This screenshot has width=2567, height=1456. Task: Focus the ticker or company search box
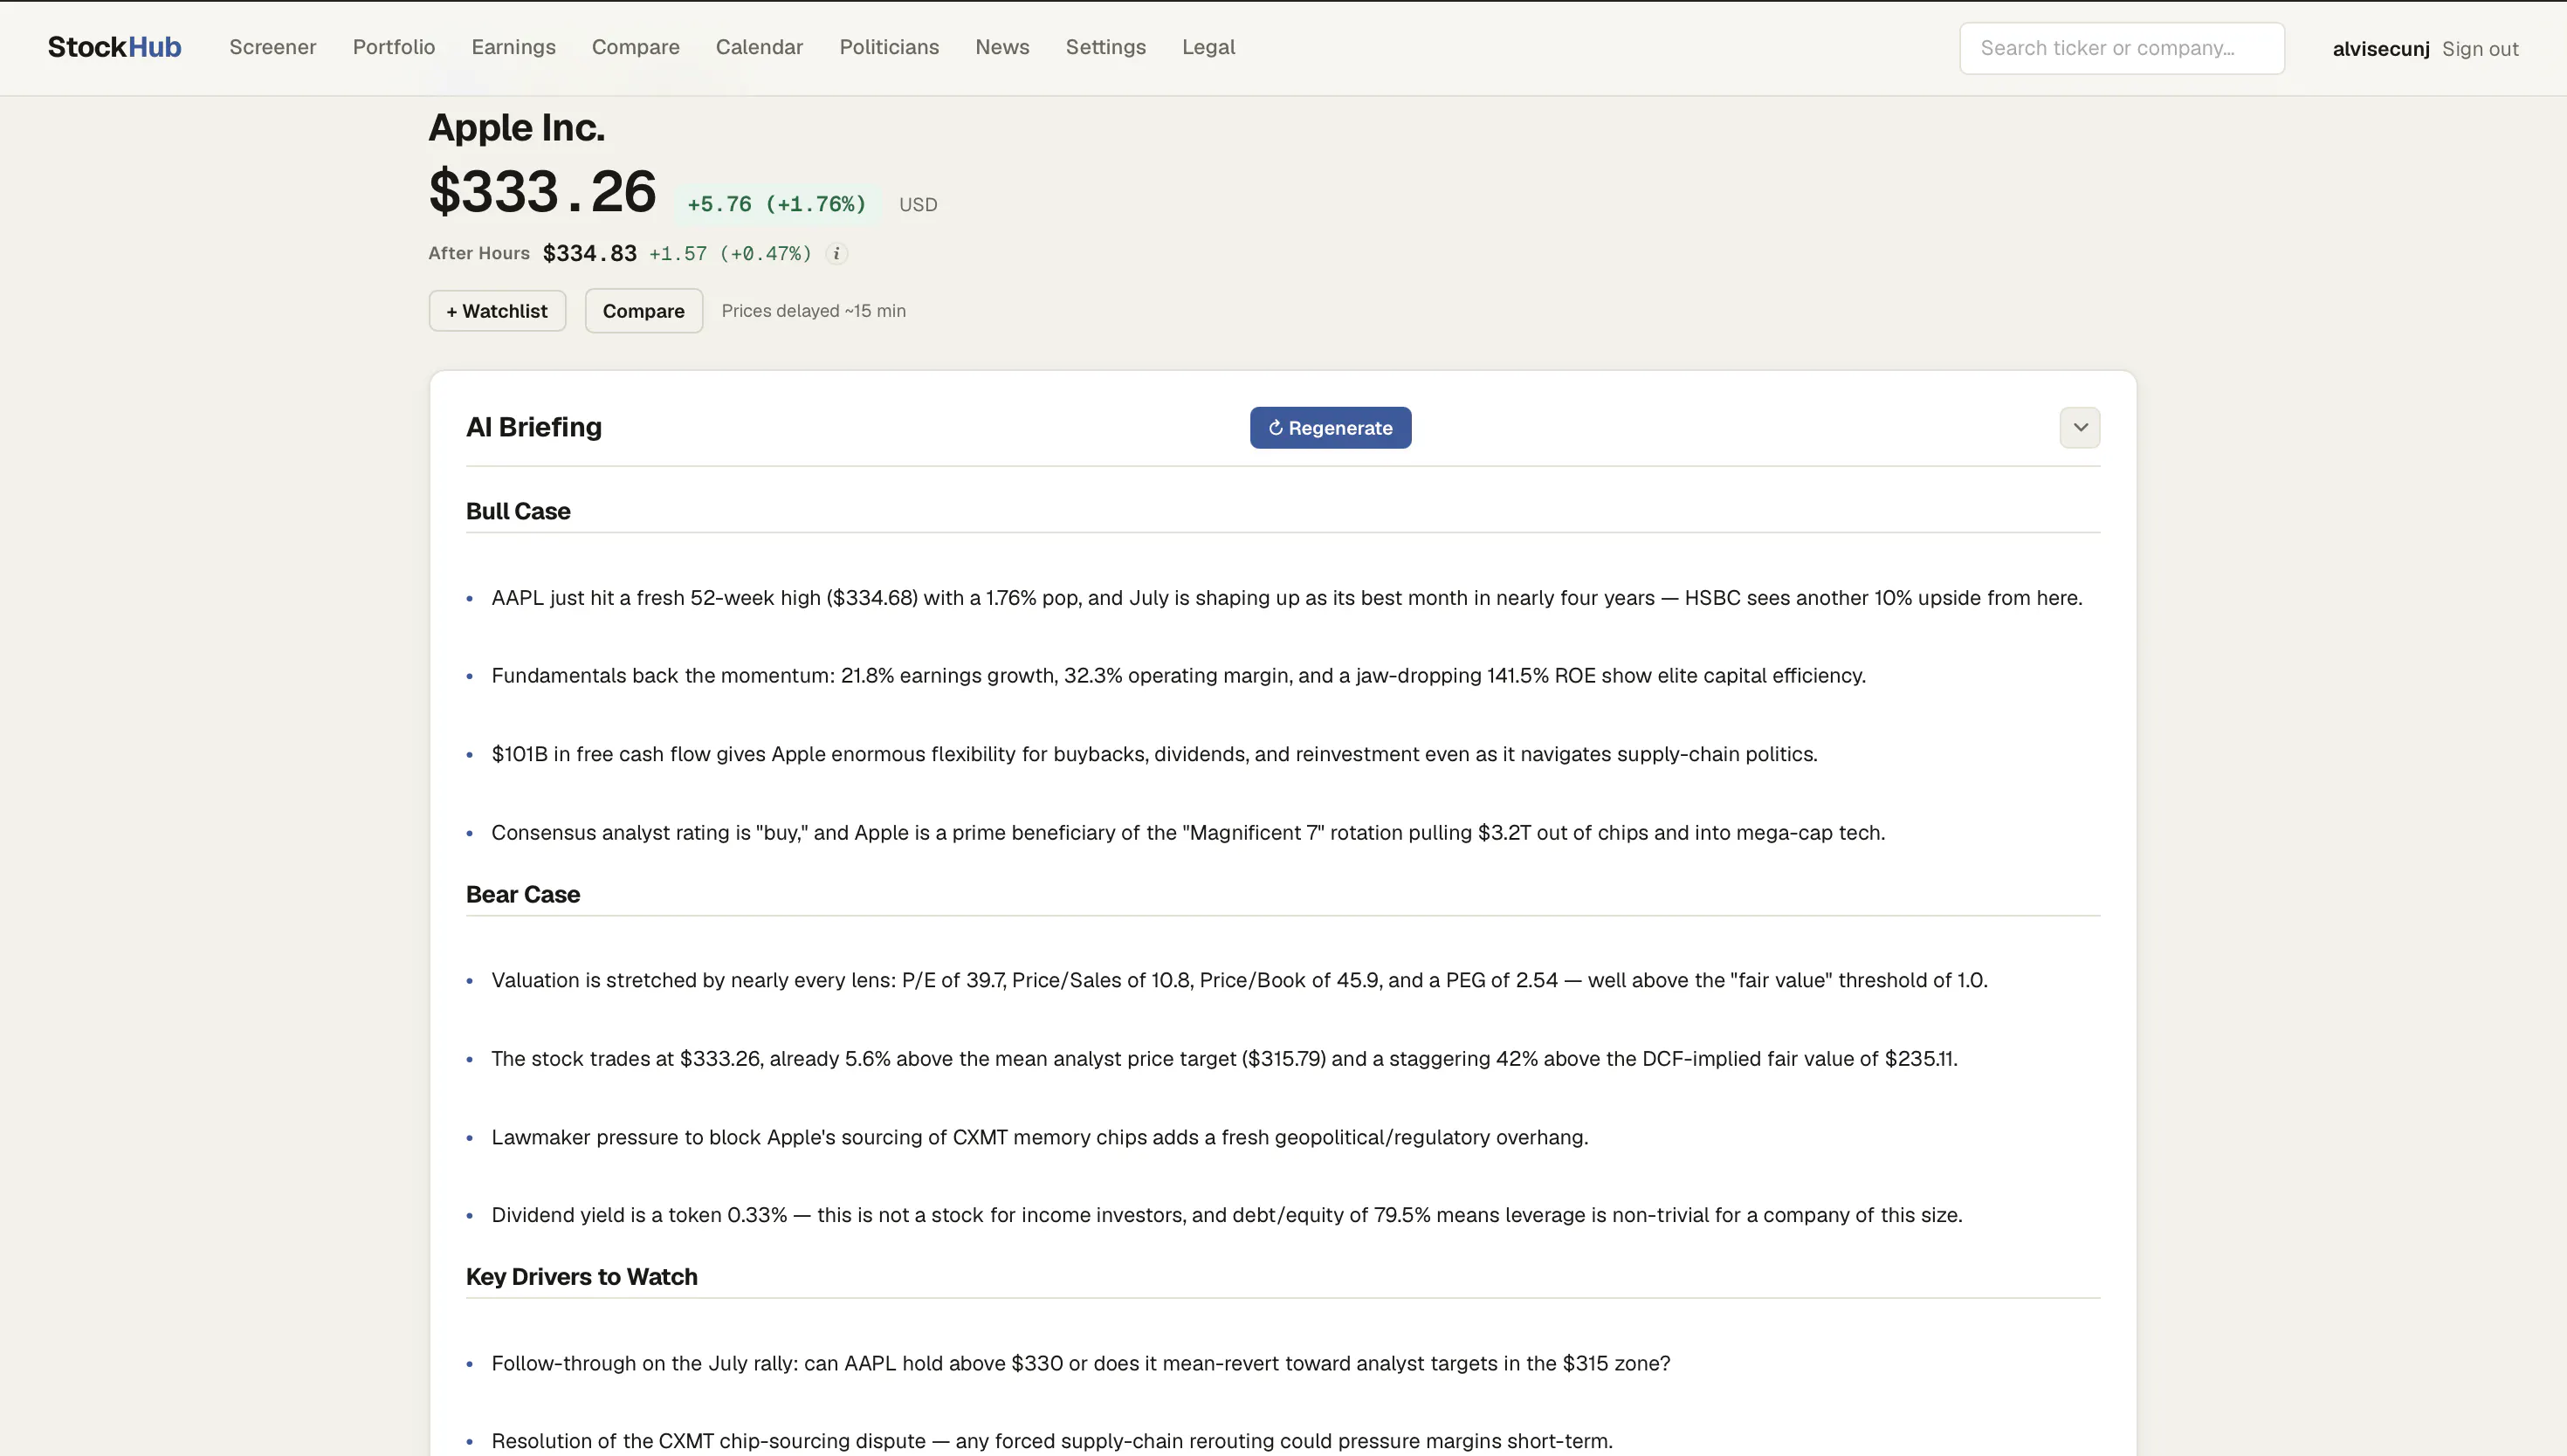[2121, 48]
